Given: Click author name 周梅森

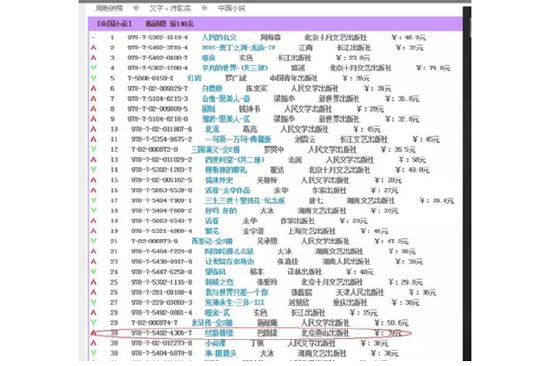Looking at the screenshot, I should pos(271,37).
